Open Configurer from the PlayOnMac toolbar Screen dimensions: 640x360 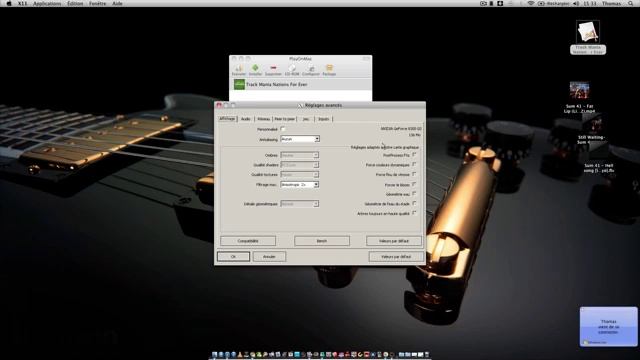[311, 70]
